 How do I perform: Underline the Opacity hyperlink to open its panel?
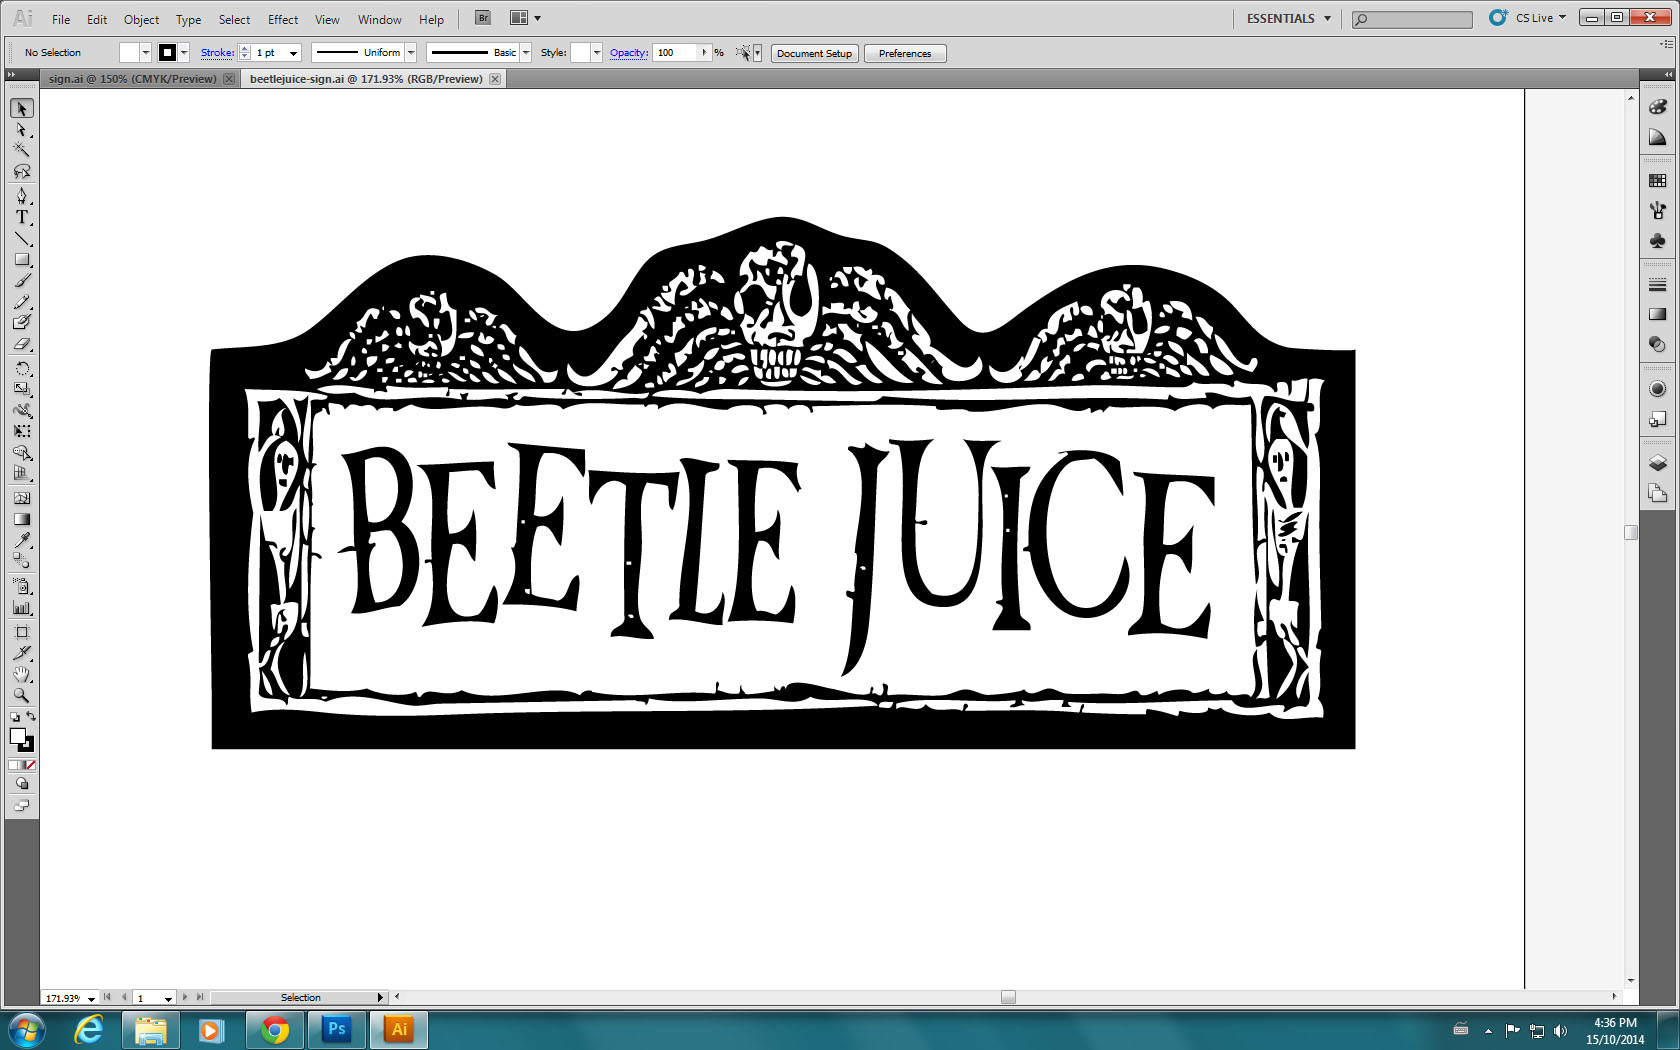(x=628, y=53)
